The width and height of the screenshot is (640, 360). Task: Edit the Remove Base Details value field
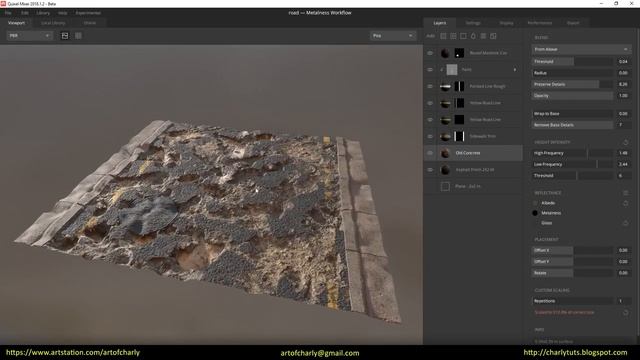pyautogui.click(x=623, y=125)
